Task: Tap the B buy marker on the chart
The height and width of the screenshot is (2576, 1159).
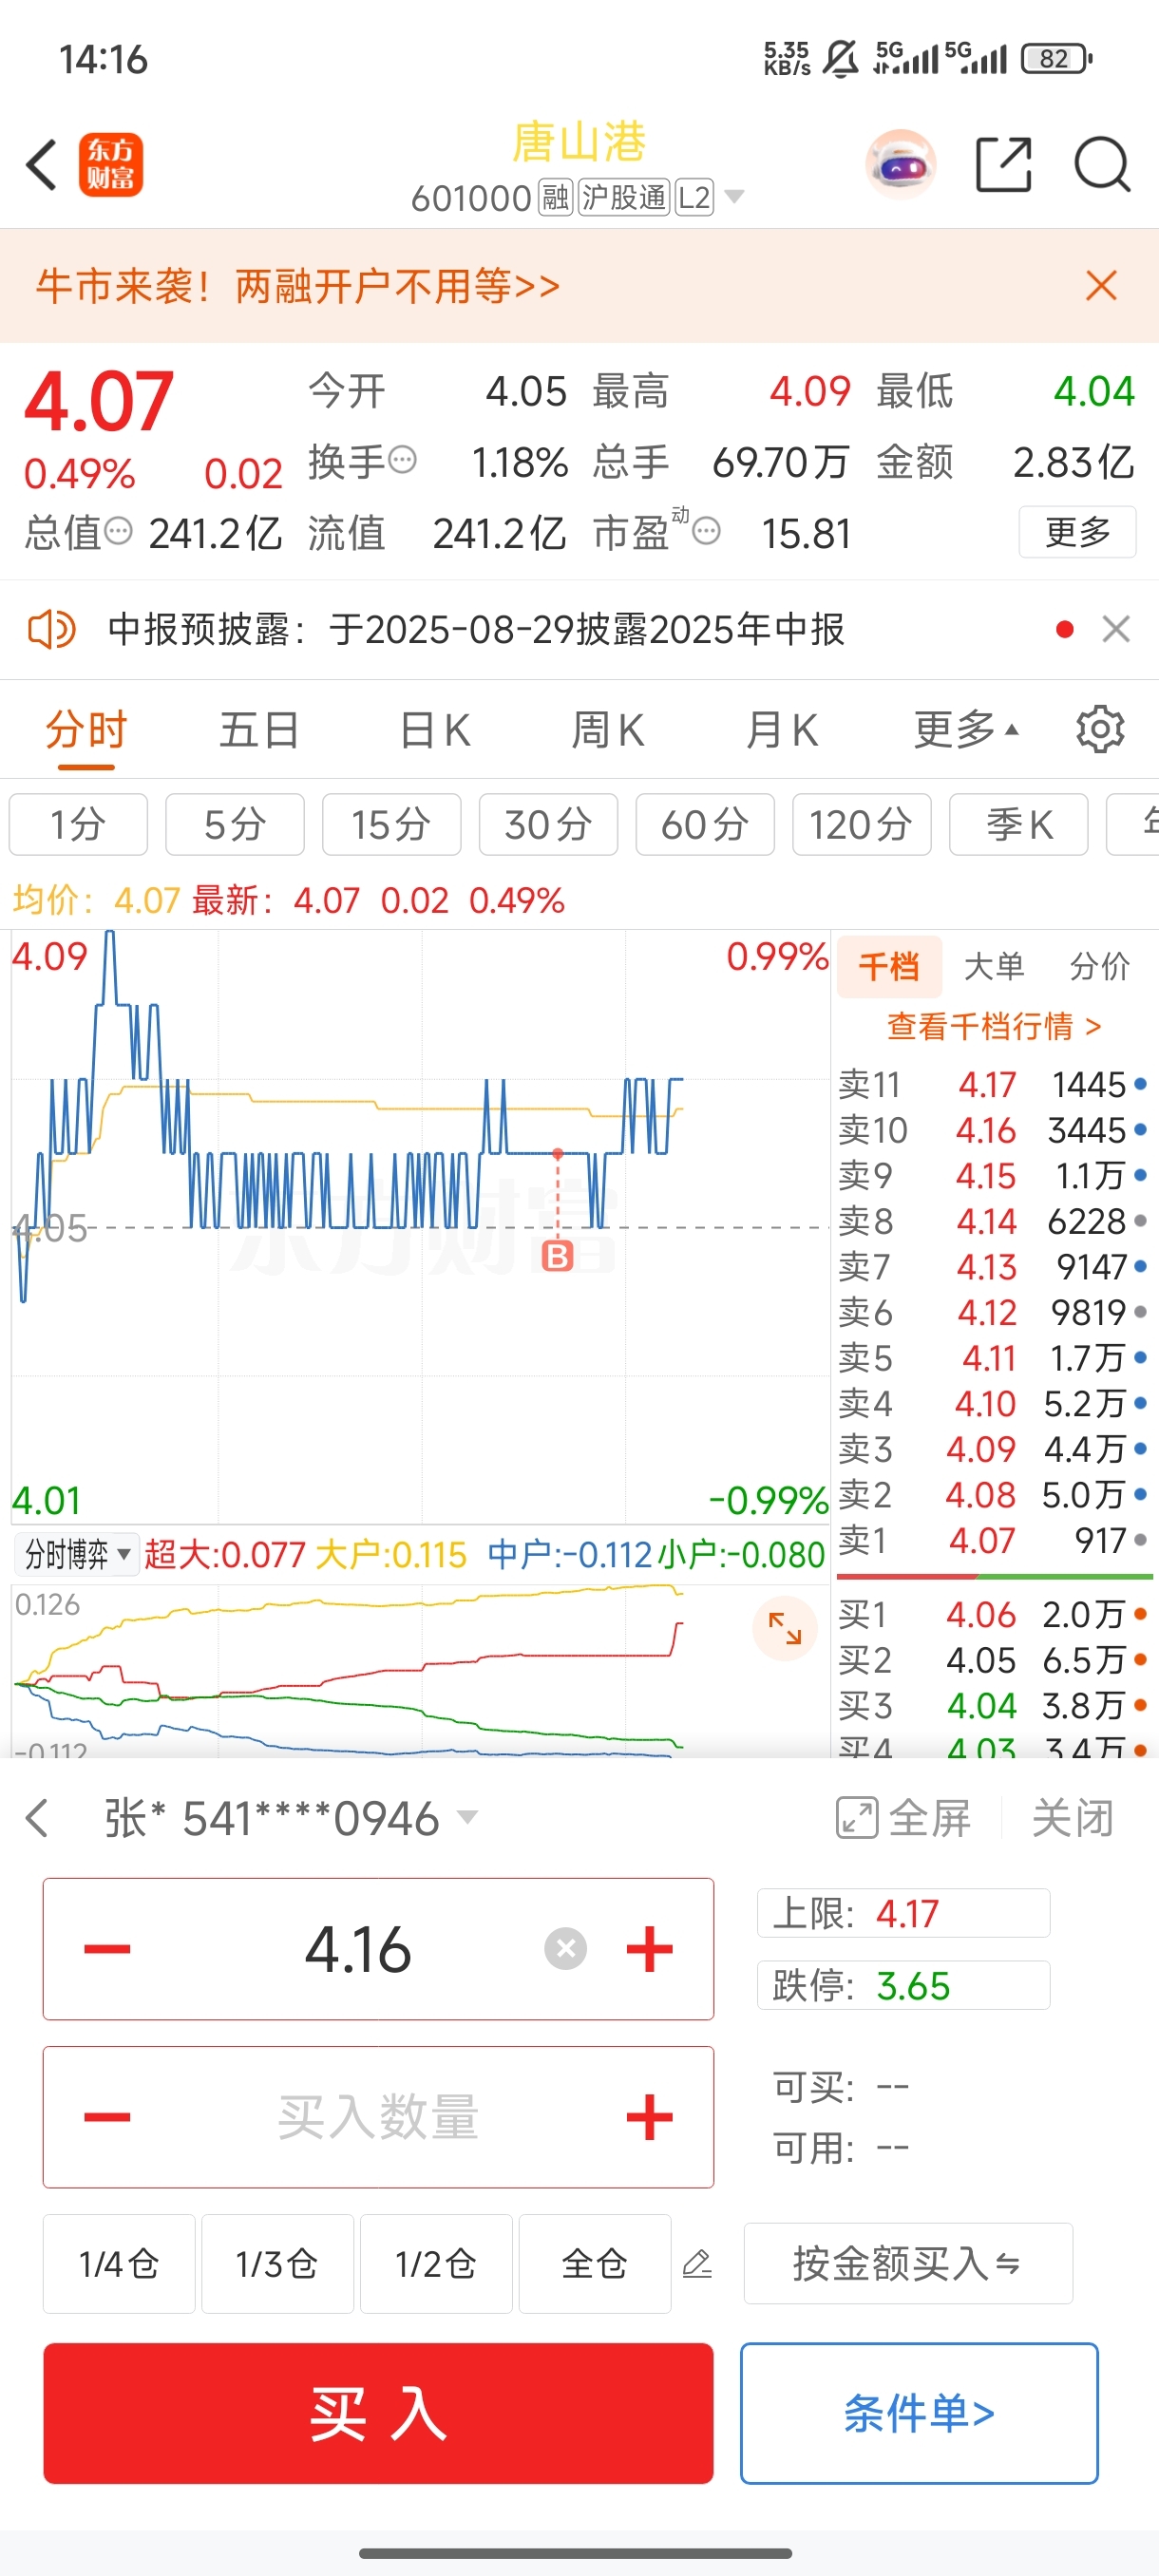Action: (x=557, y=1256)
